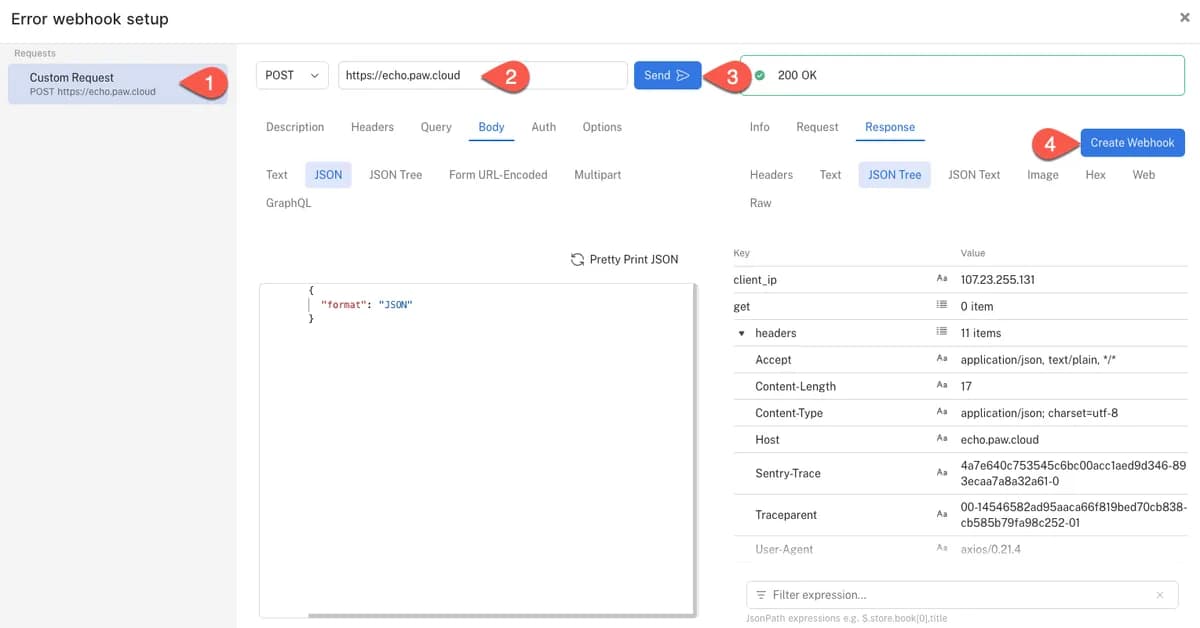Open the Info tab

tap(760, 127)
